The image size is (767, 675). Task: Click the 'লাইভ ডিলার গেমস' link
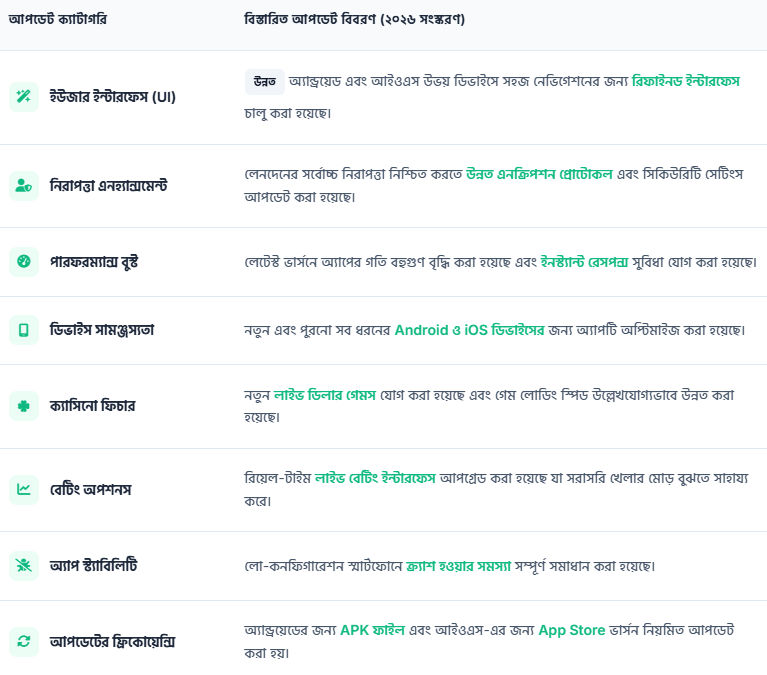tap(324, 394)
